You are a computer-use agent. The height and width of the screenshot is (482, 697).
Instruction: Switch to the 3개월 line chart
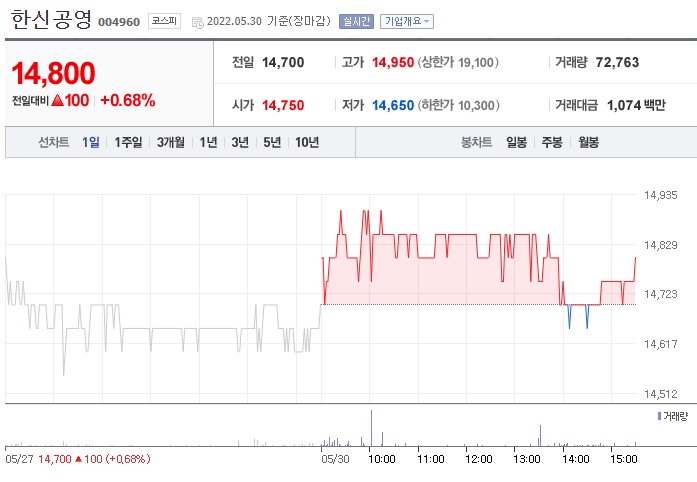point(171,142)
